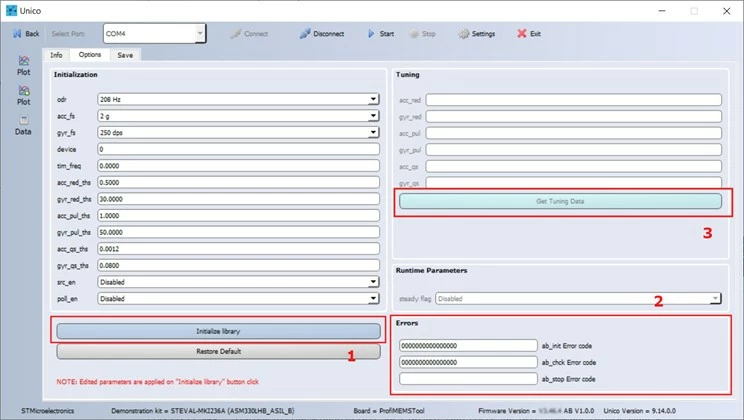This screenshot has width=744, height=420.
Task: Click the Tuning gyr_pul field
Action: coord(574,149)
